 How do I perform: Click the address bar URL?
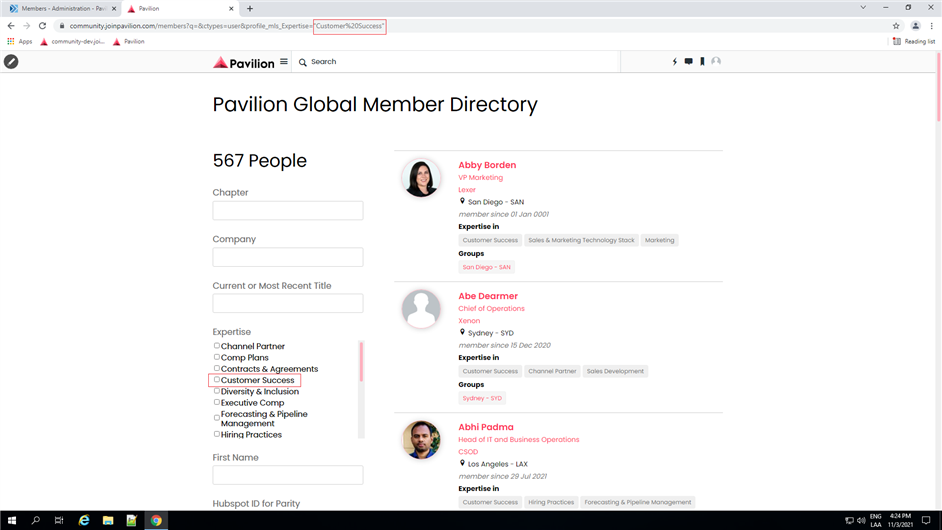point(227,26)
